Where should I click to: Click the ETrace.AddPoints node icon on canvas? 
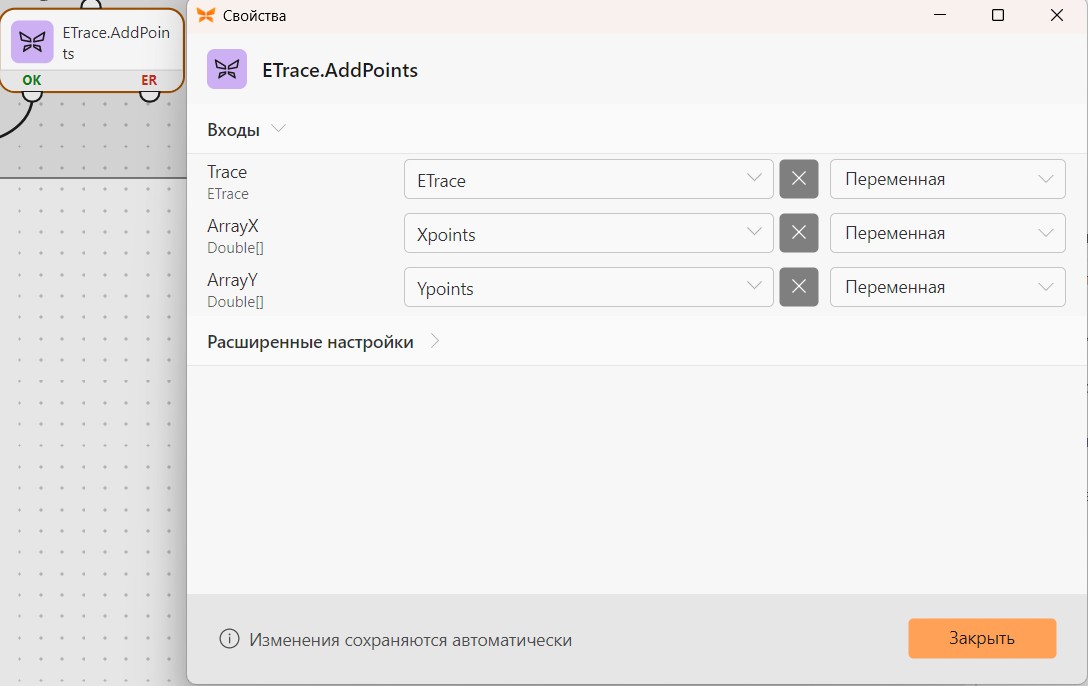[x=32, y=42]
